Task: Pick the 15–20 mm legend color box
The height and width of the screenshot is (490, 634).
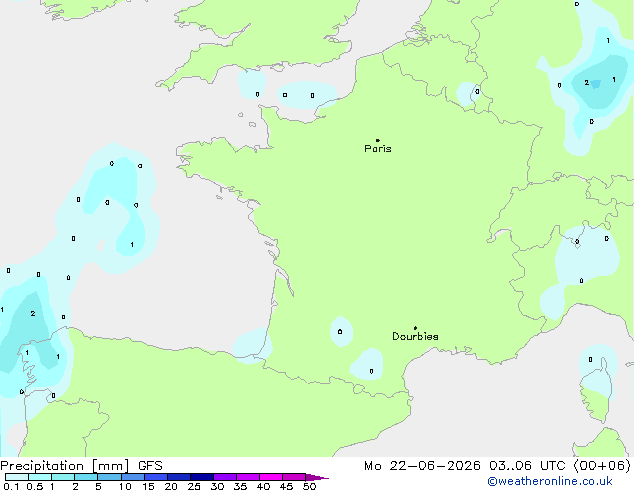Action: (x=155, y=477)
